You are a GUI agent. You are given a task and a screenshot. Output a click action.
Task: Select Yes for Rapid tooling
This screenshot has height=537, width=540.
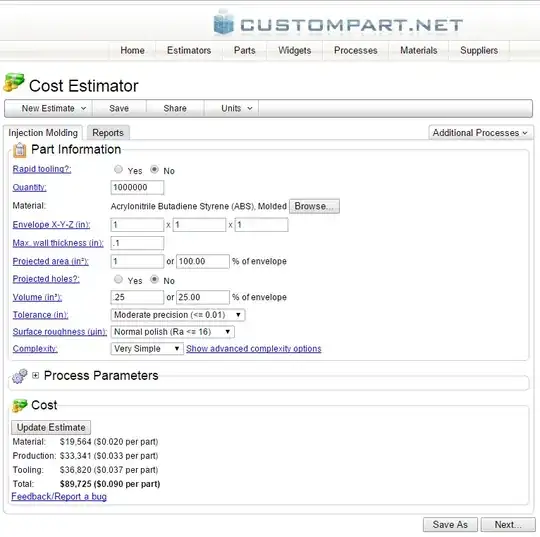click(118, 169)
